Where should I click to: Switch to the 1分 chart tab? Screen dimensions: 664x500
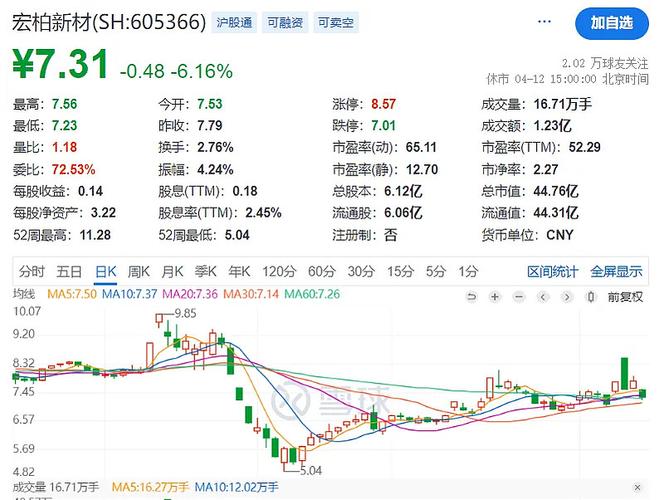468,271
